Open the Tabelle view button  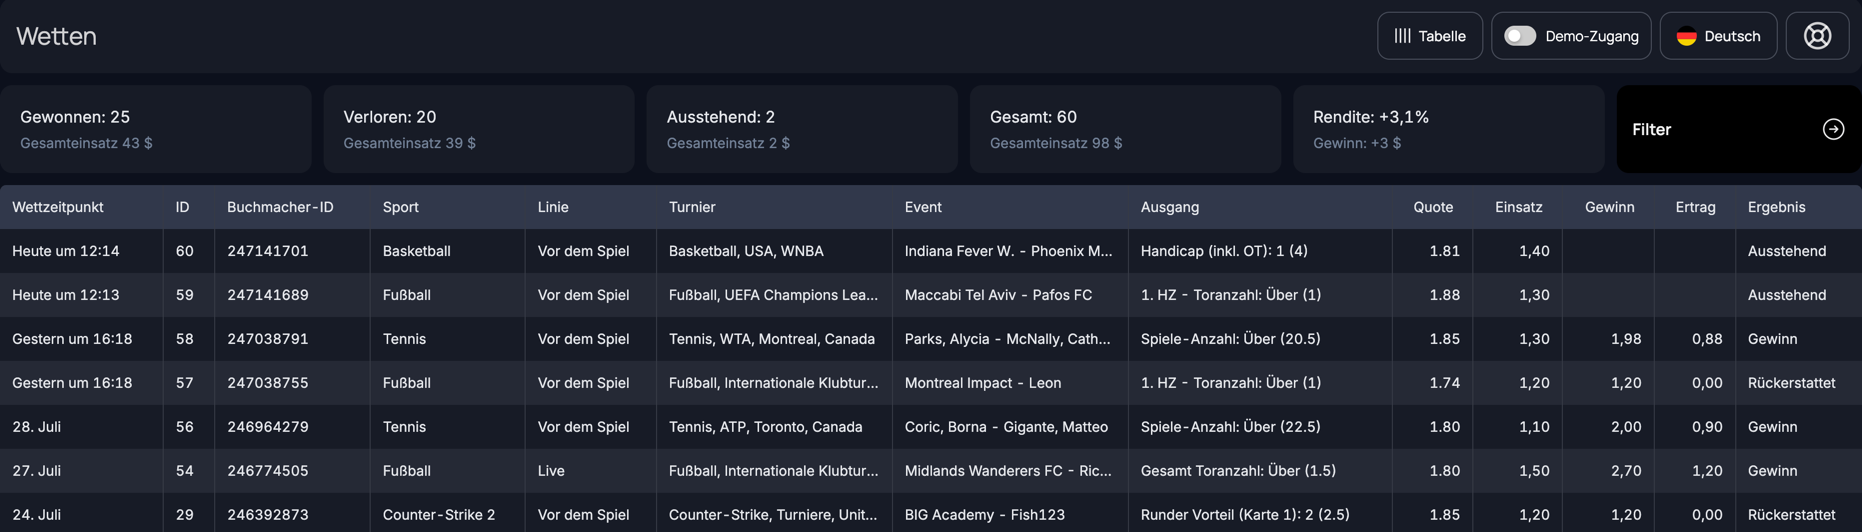click(1429, 36)
